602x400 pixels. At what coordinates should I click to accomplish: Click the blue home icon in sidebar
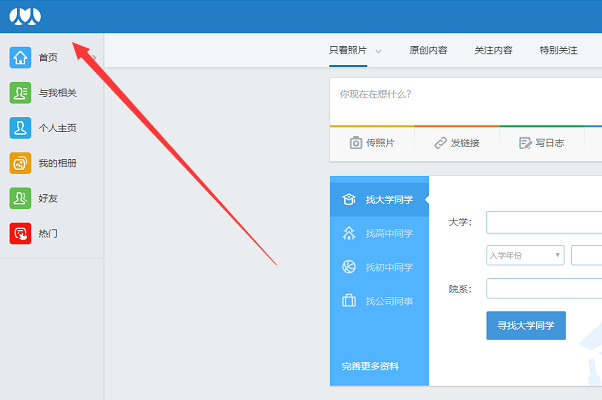20,58
